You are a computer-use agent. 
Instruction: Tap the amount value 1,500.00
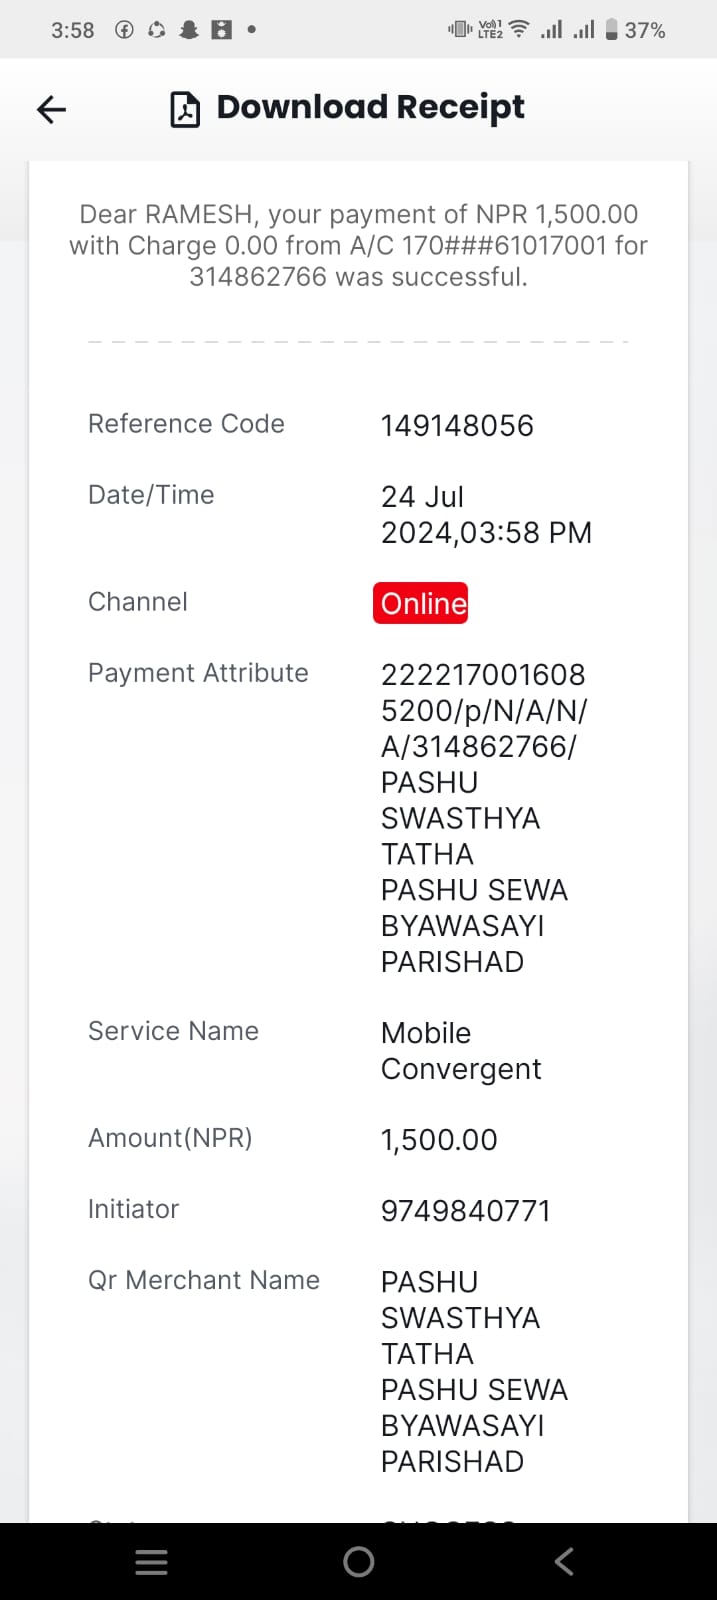coord(439,1139)
